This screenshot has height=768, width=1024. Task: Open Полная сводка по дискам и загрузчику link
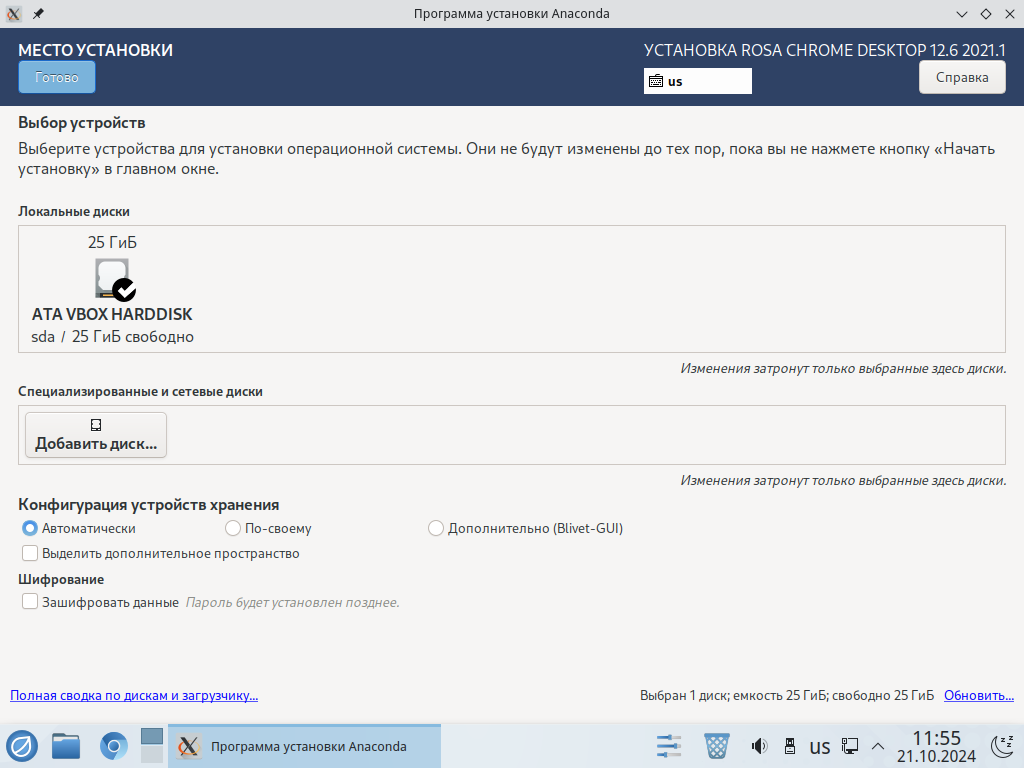(134, 695)
